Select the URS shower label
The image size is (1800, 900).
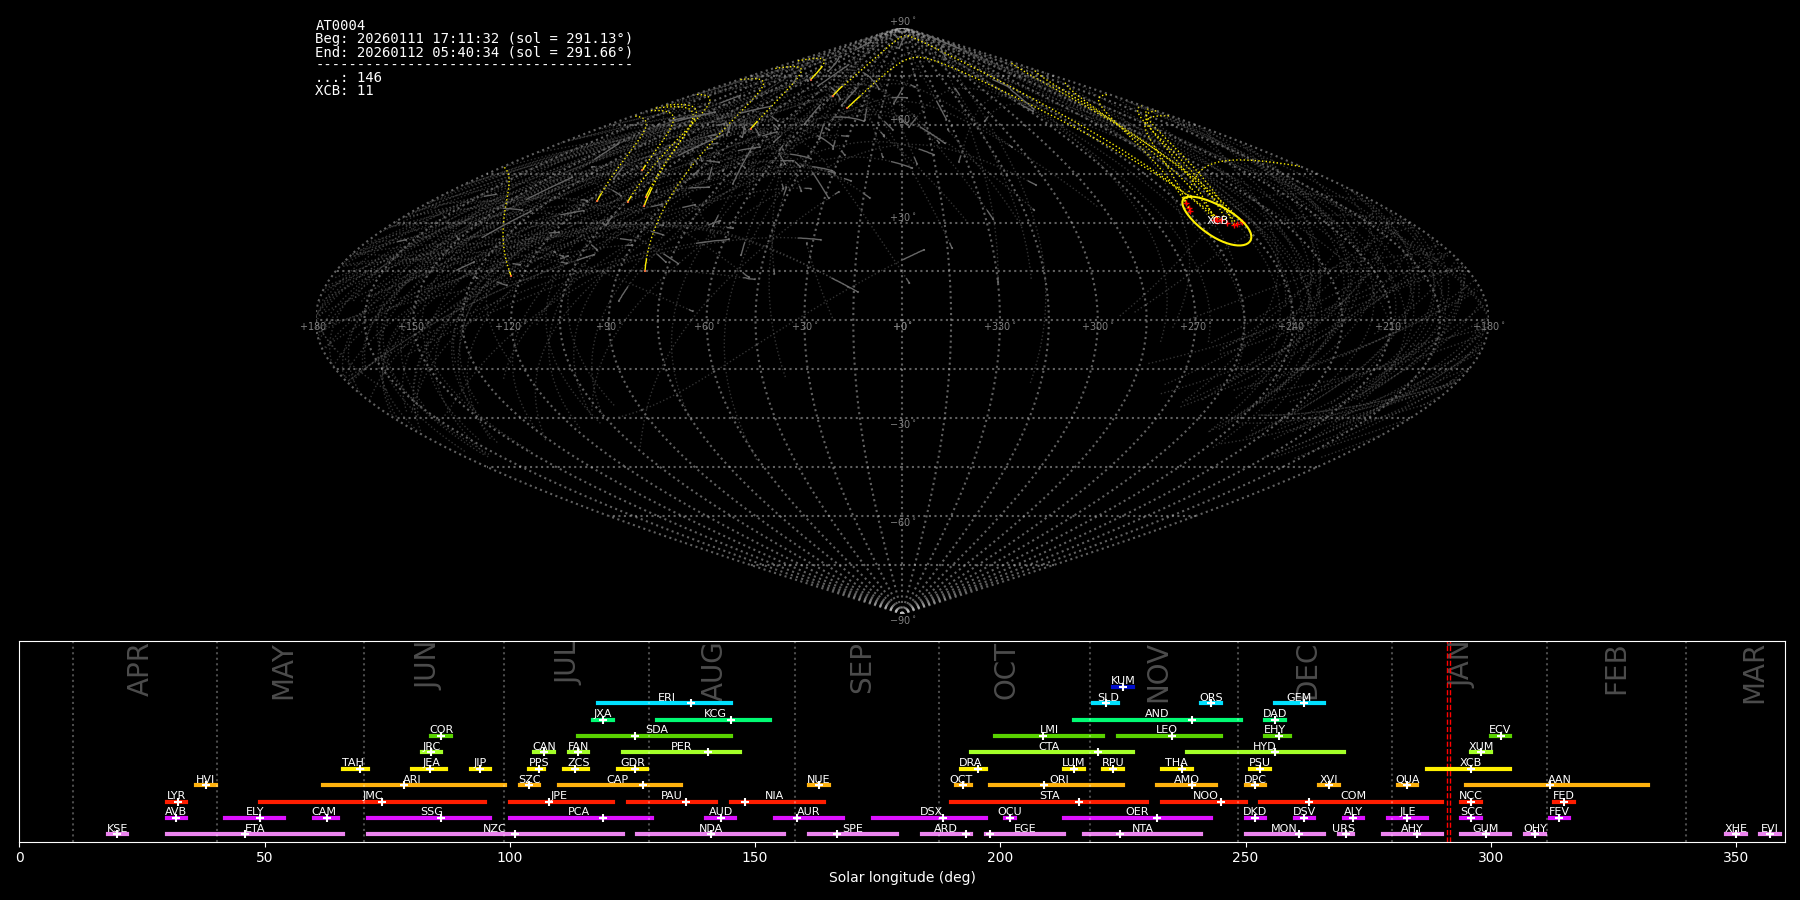point(1343,828)
